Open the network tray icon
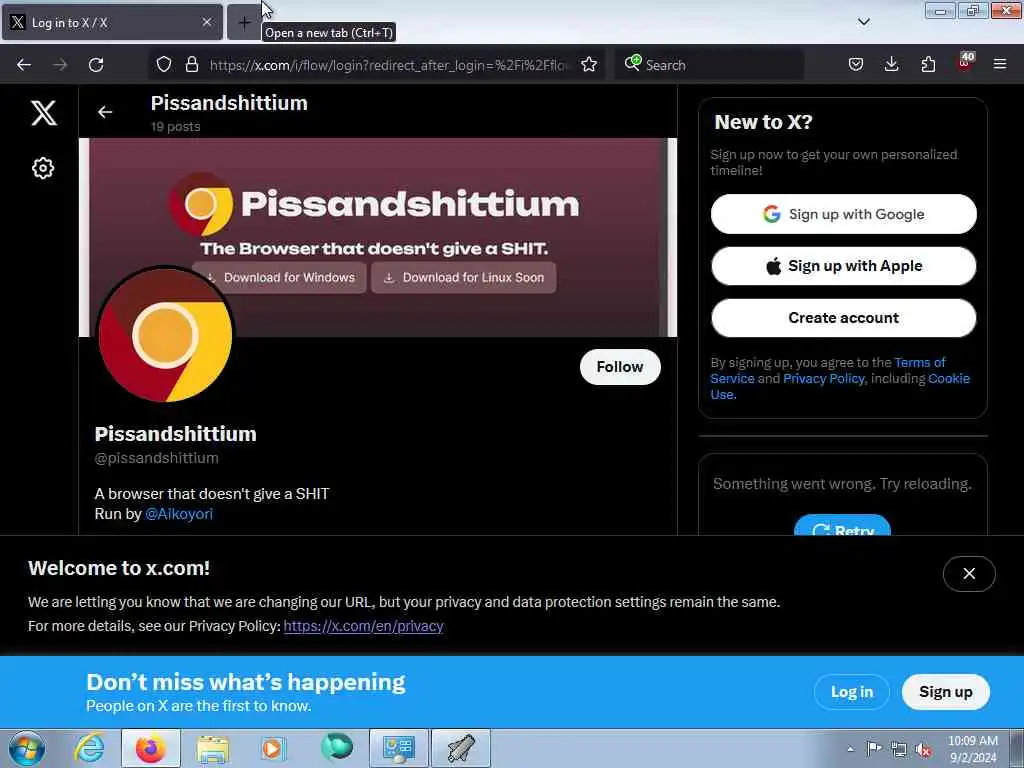The image size is (1024, 768). tap(899, 750)
